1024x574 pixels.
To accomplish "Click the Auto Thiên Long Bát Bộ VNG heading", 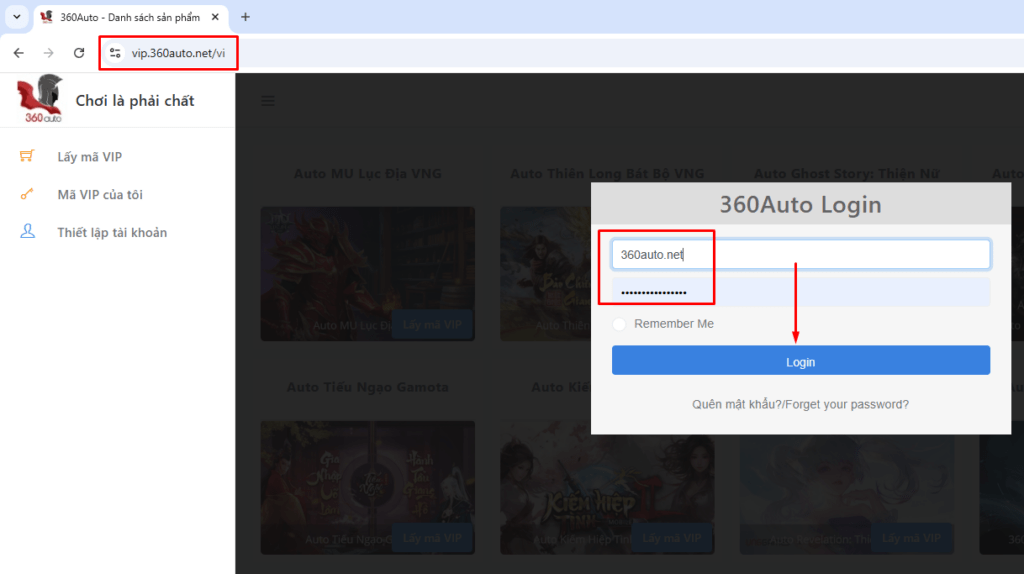I will point(607,174).
